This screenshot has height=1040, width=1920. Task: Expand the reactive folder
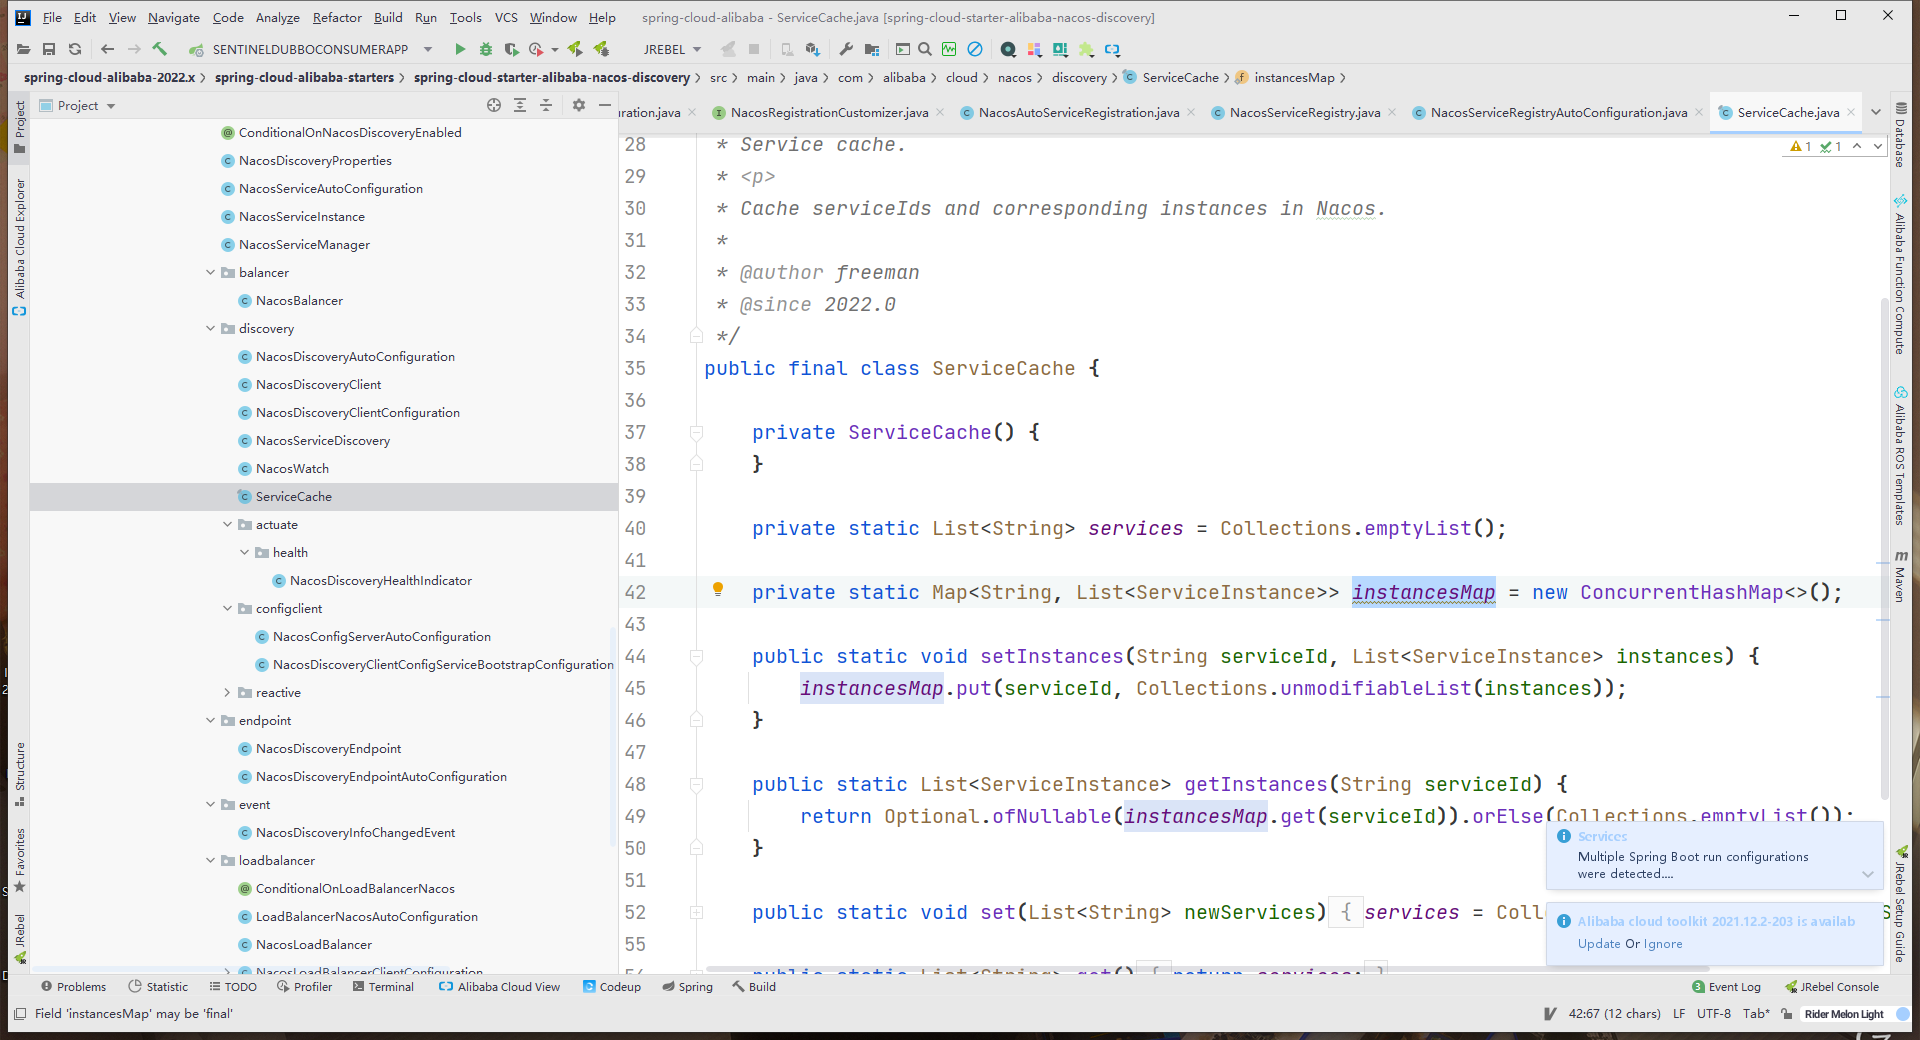click(x=228, y=692)
